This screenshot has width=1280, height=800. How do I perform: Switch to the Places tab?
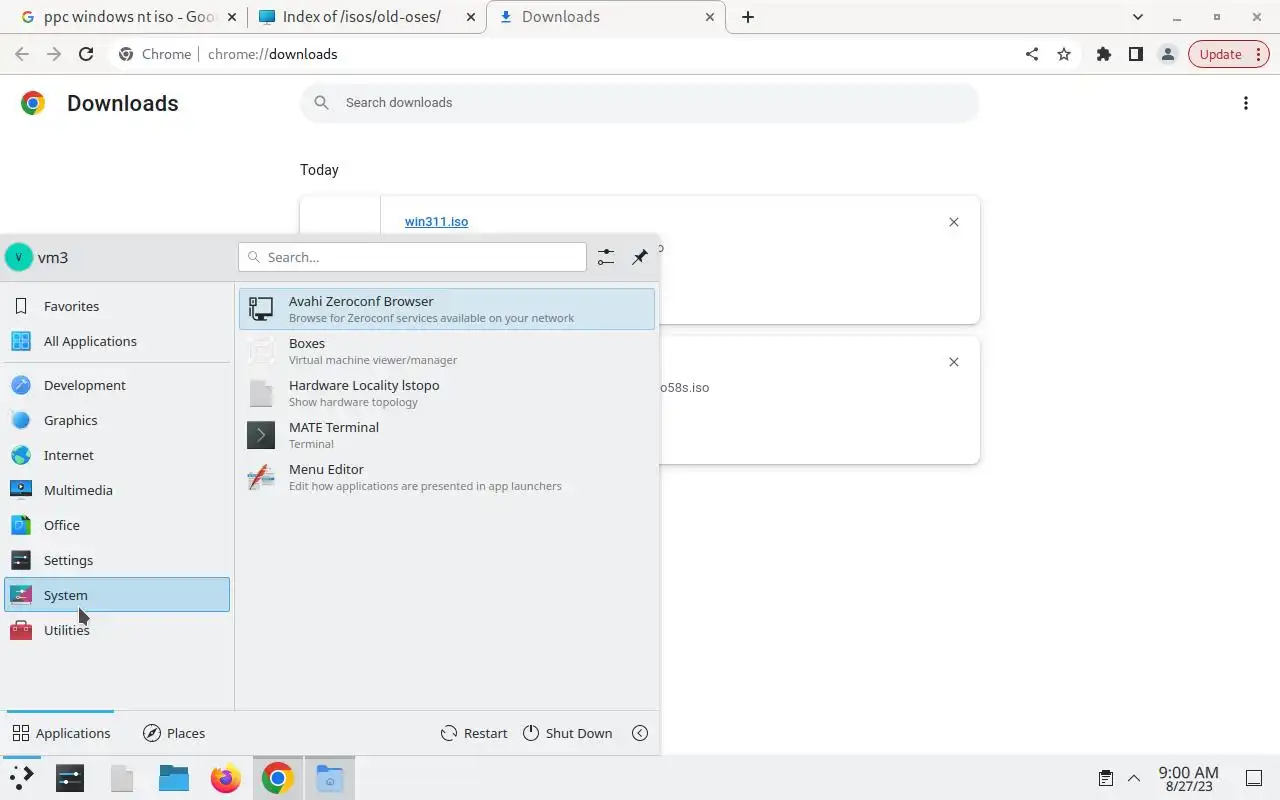pos(174,733)
